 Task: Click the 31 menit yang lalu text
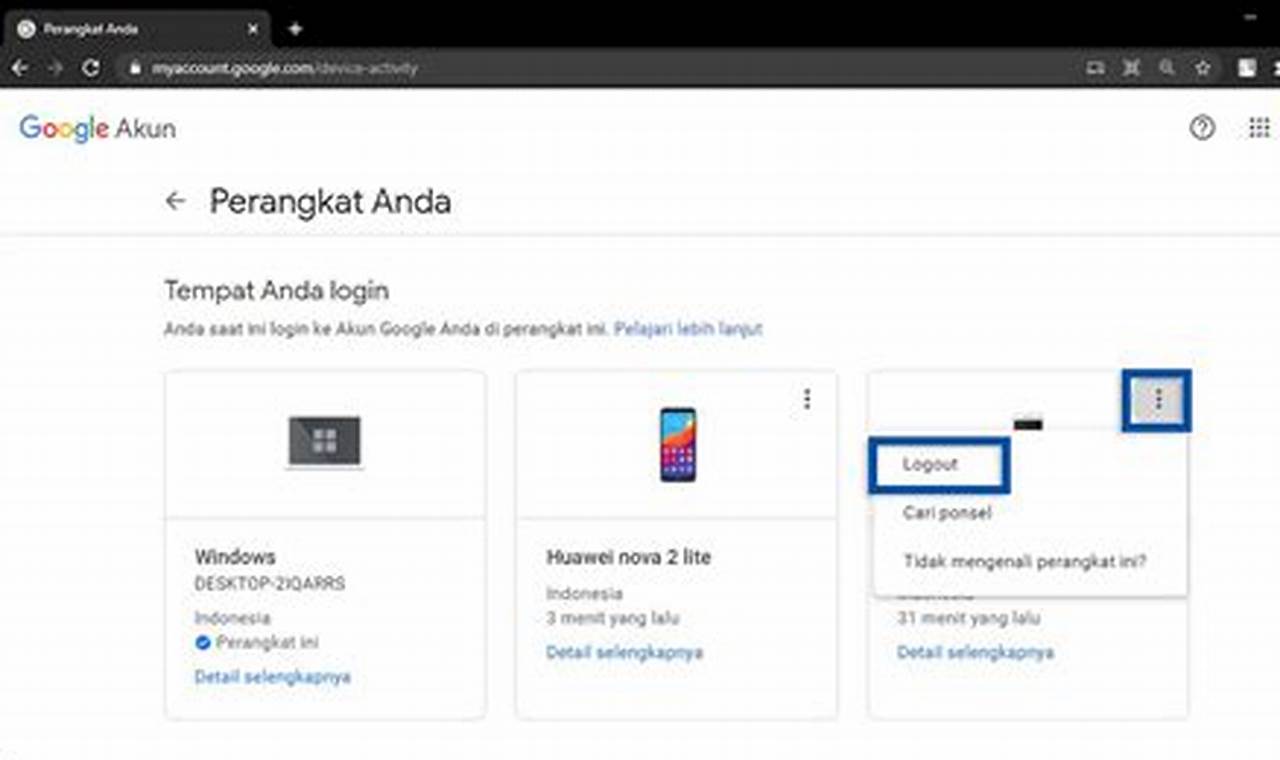[x=968, y=618]
